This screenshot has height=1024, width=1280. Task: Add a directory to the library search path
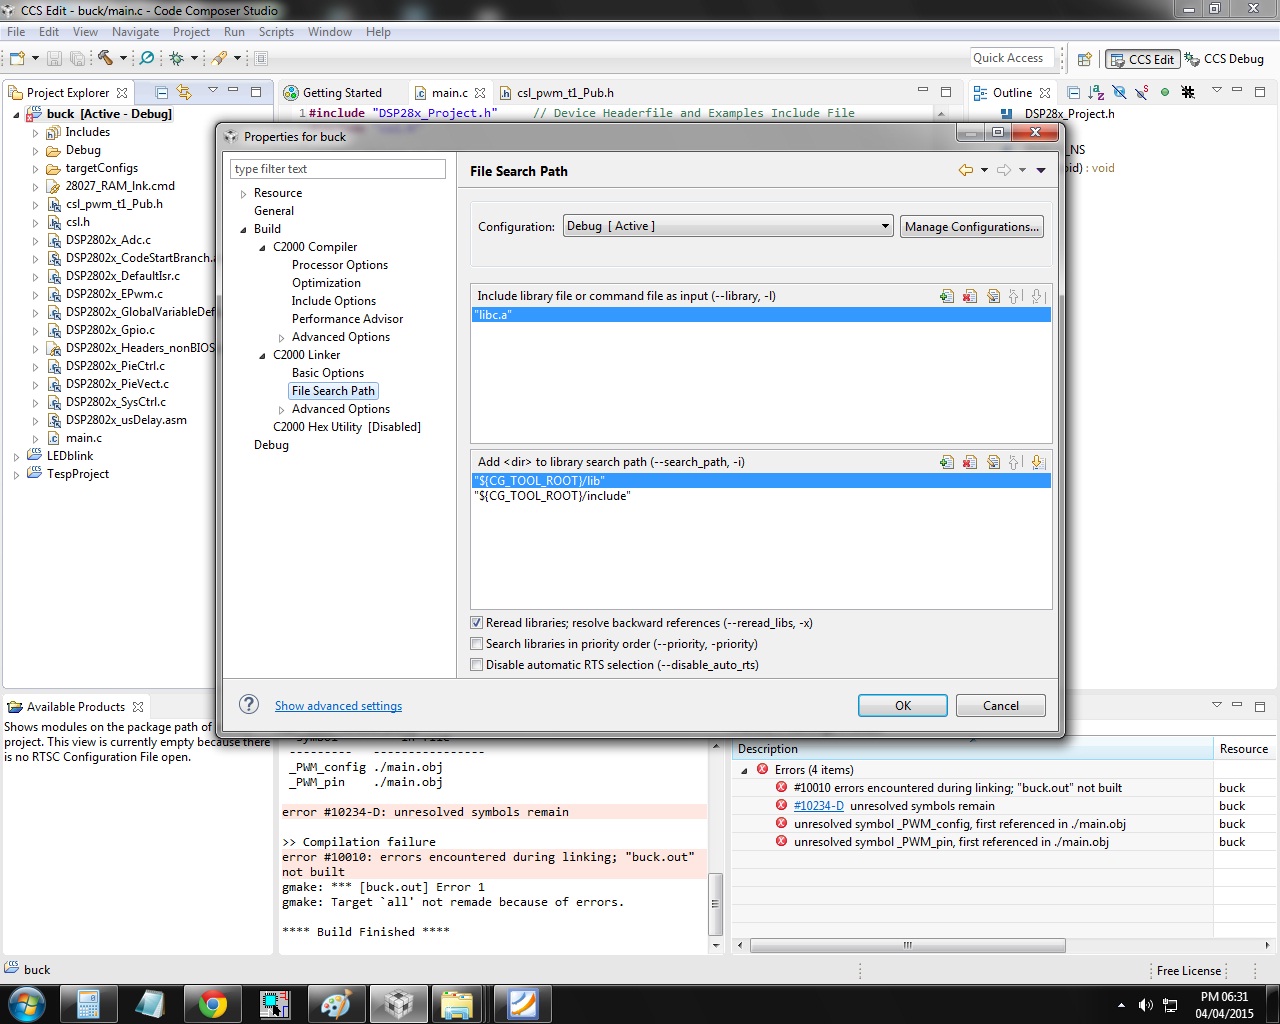point(947,462)
